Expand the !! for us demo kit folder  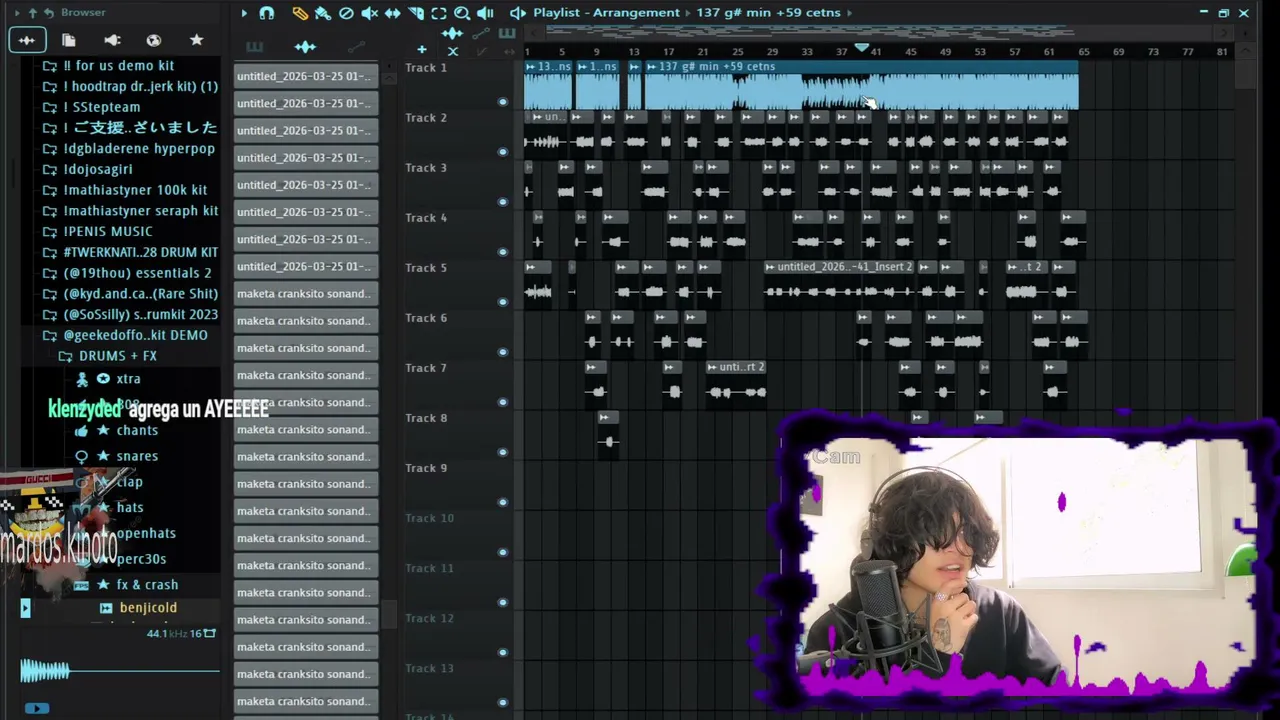[x=118, y=66]
